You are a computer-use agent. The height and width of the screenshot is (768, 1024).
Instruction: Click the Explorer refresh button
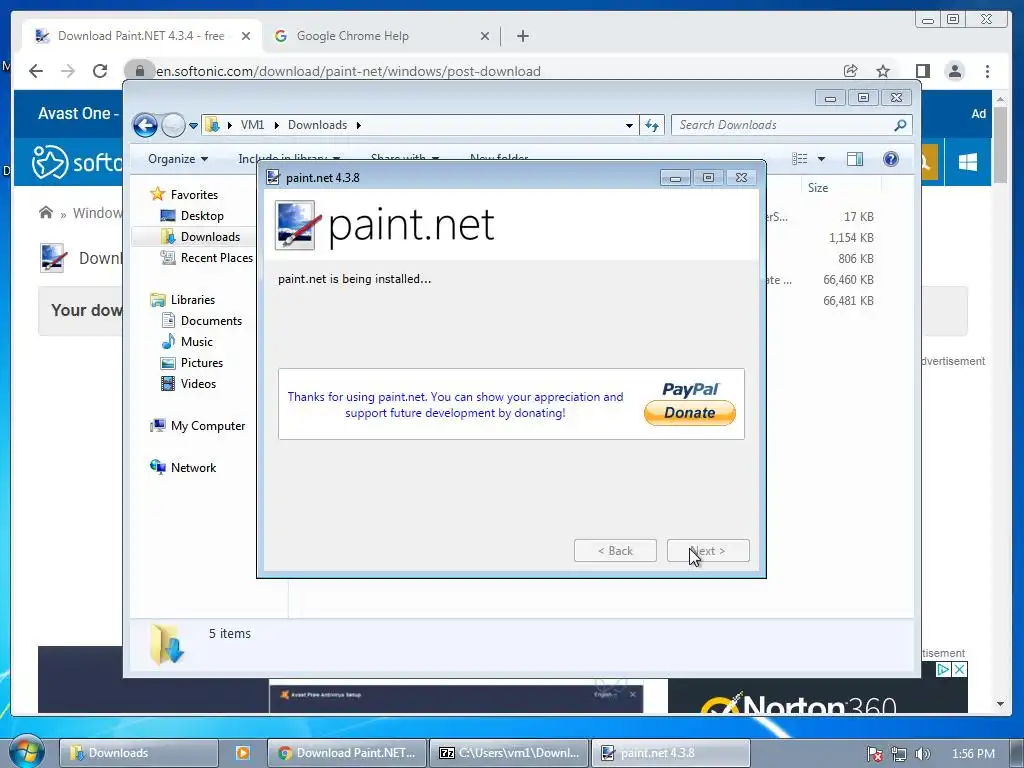(x=652, y=125)
